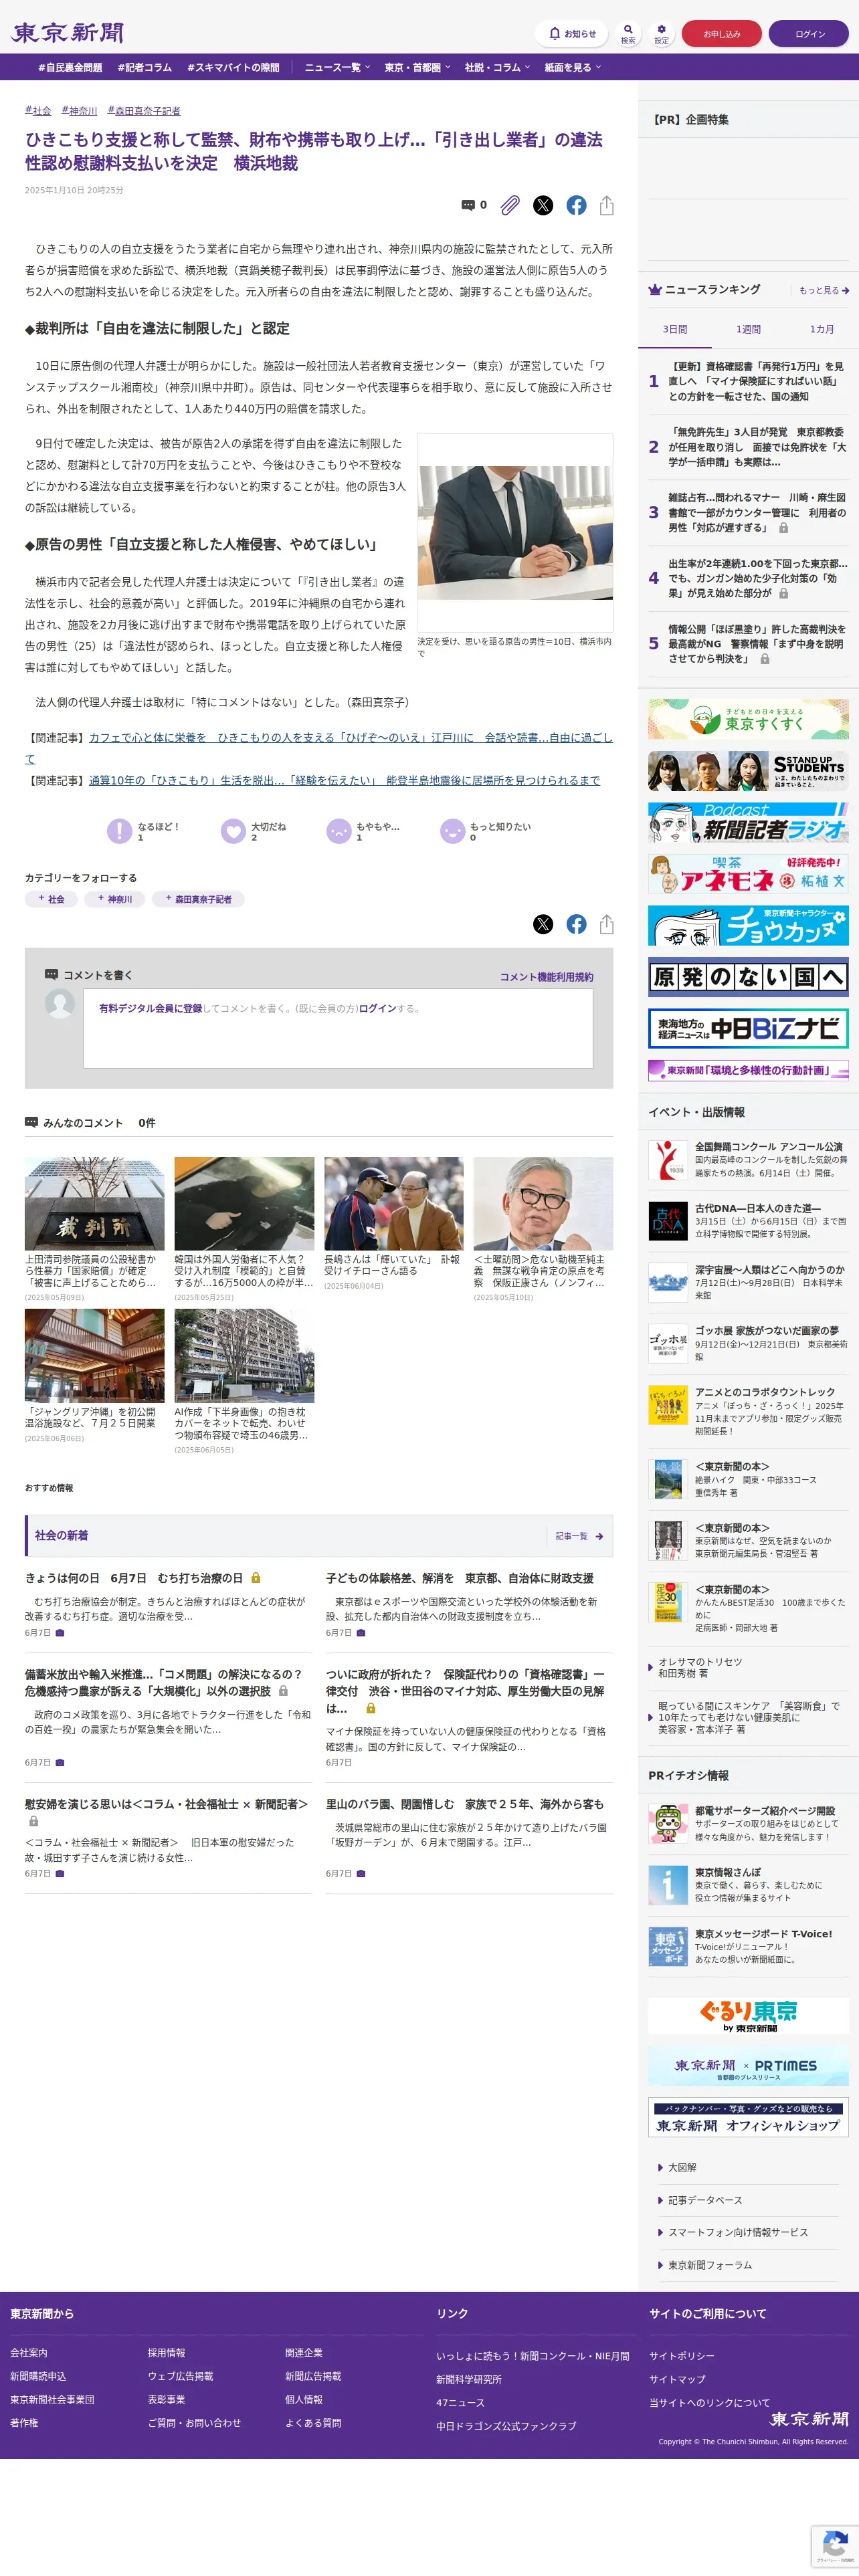Follow the 森田真奈子記者 category

(198, 899)
